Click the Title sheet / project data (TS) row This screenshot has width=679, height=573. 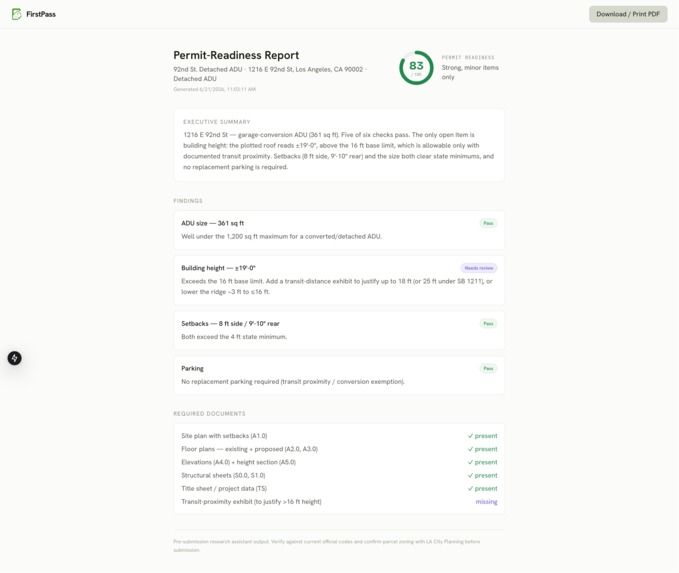(339, 489)
